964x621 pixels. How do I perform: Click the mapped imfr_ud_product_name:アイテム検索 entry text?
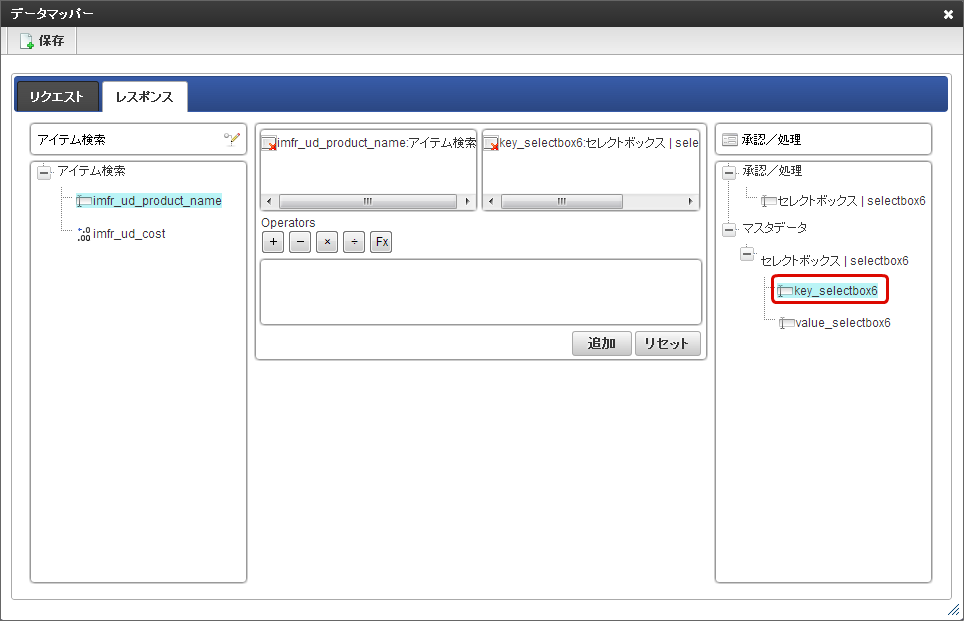[x=376, y=143]
